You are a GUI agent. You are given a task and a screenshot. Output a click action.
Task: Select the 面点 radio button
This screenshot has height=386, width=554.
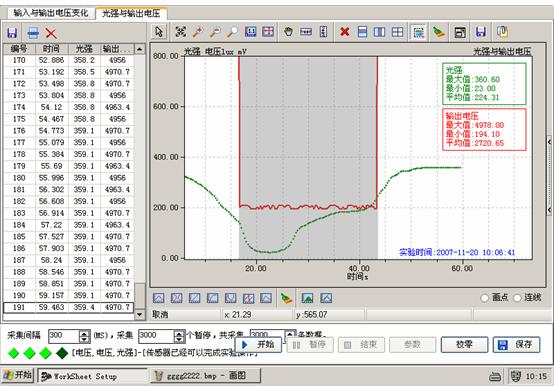485,298
